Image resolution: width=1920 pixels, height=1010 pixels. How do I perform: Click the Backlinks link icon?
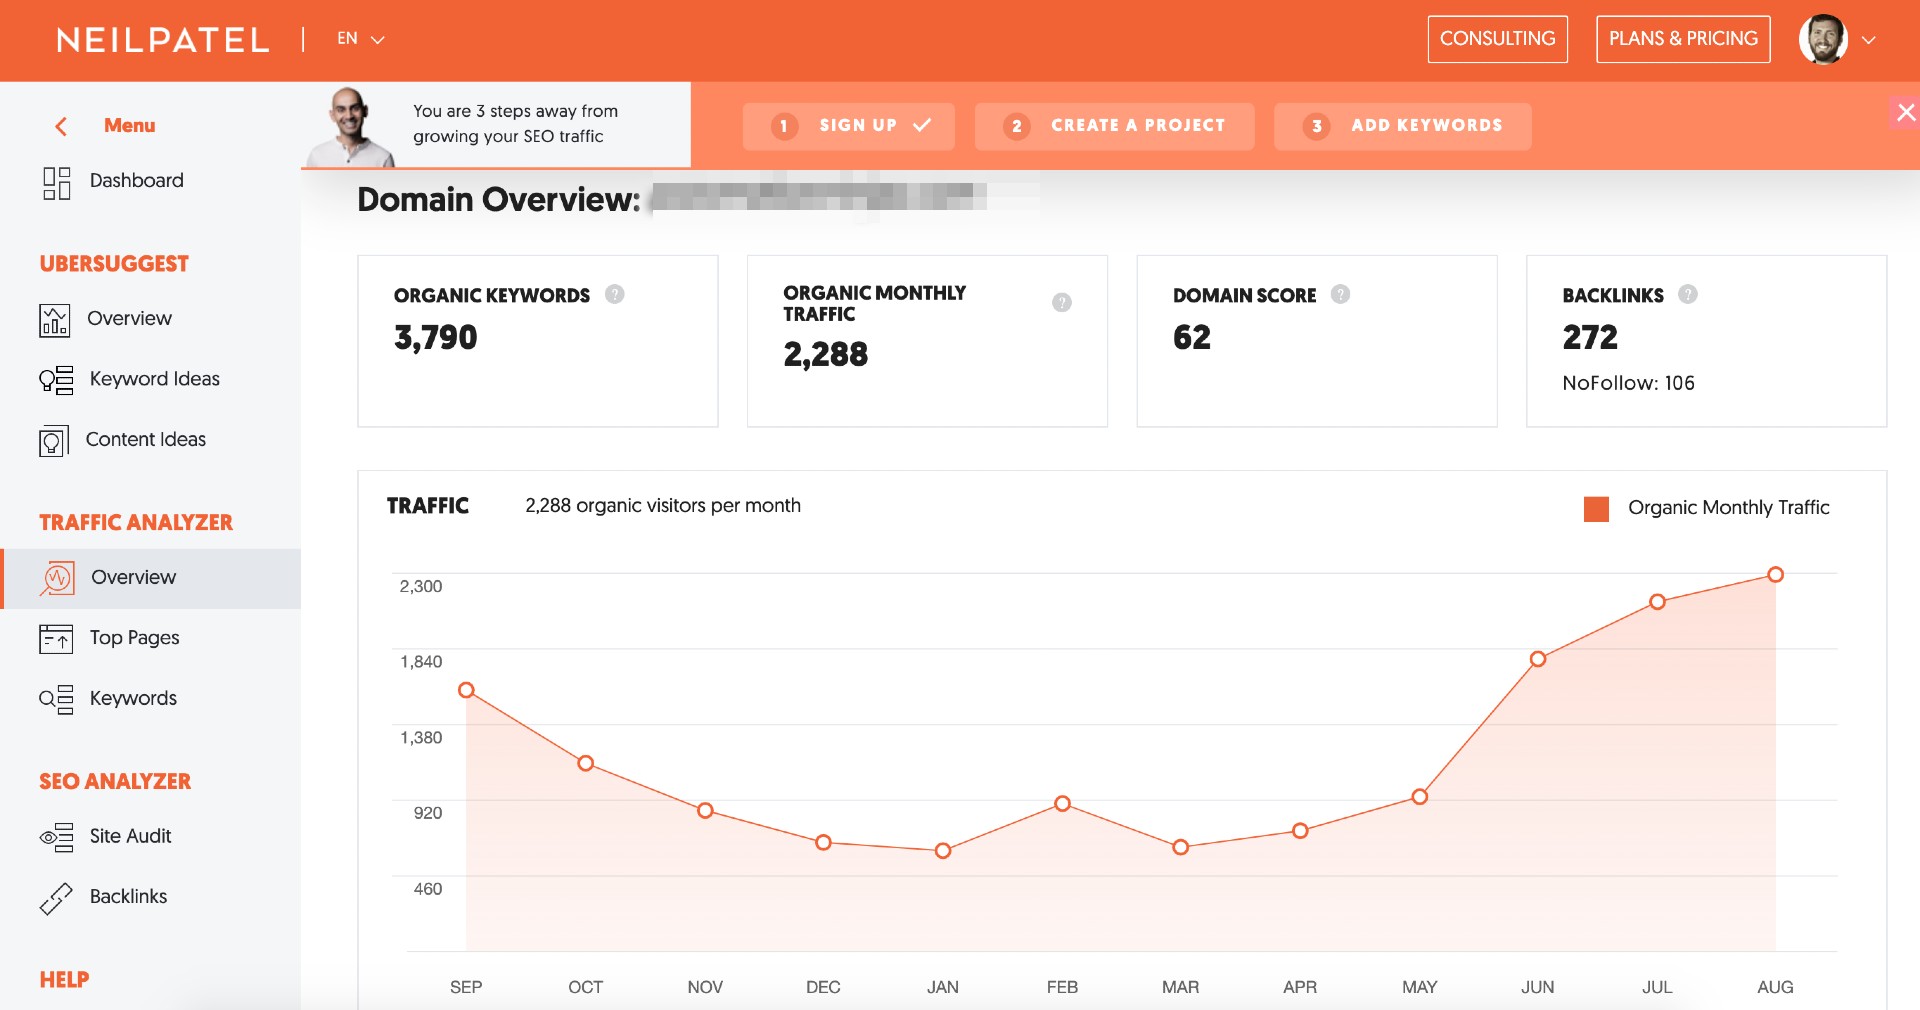click(56, 898)
